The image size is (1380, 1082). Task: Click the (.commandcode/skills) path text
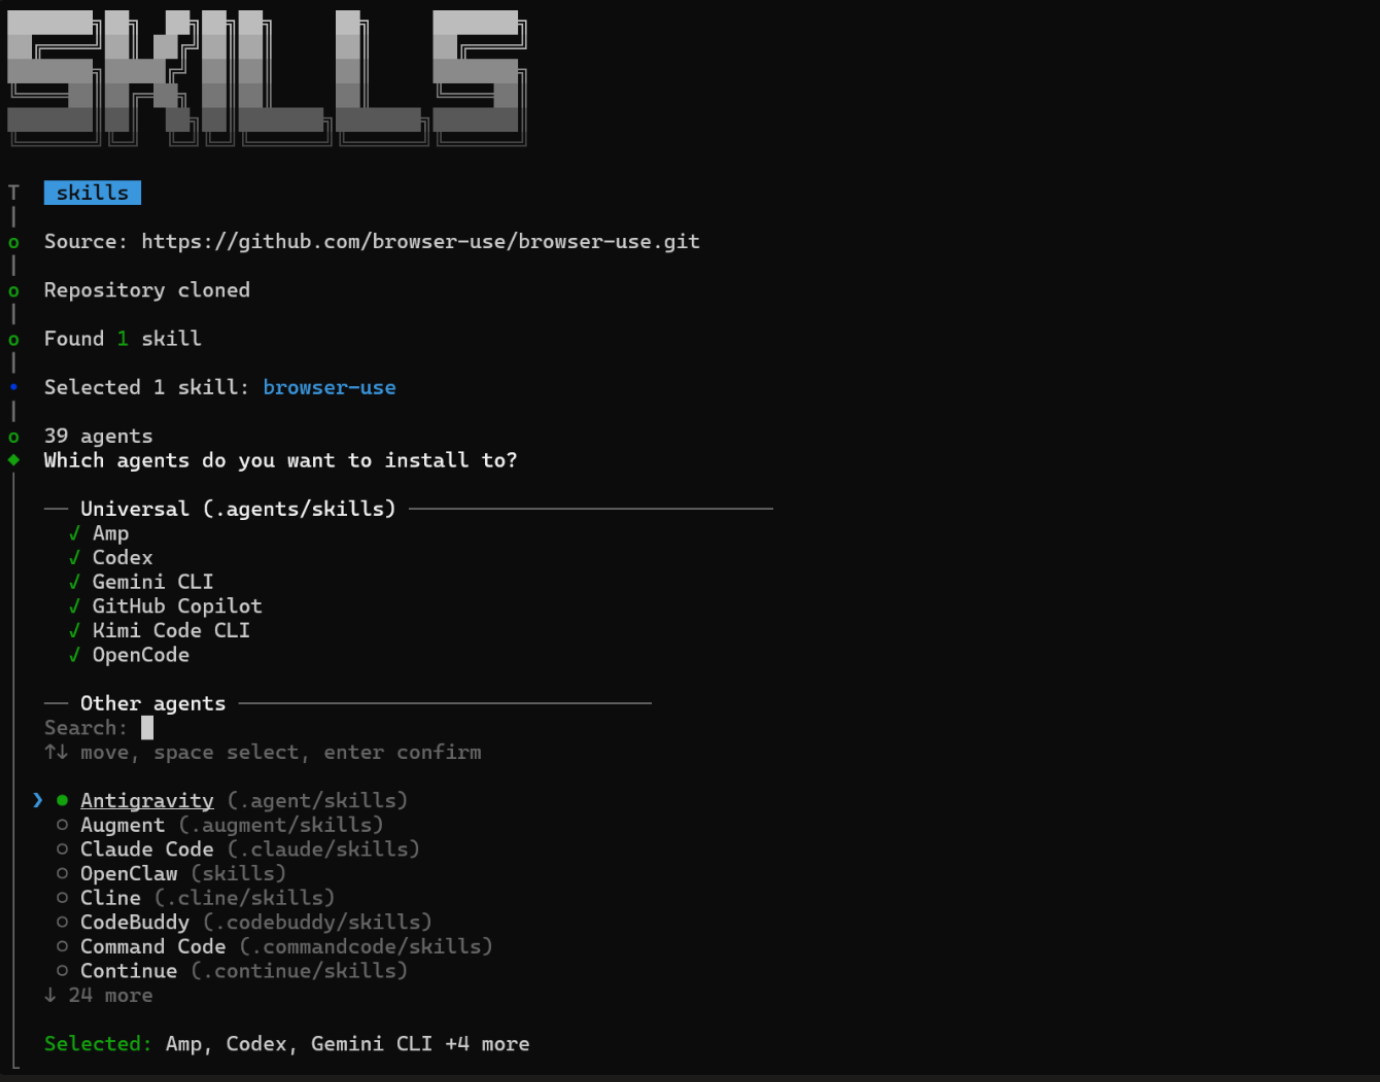click(x=366, y=947)
